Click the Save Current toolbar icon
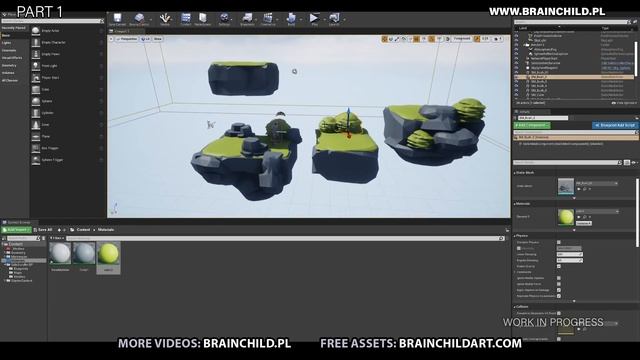Image resolution: width=640 pixels, height=360 pixels. point(118,18)
